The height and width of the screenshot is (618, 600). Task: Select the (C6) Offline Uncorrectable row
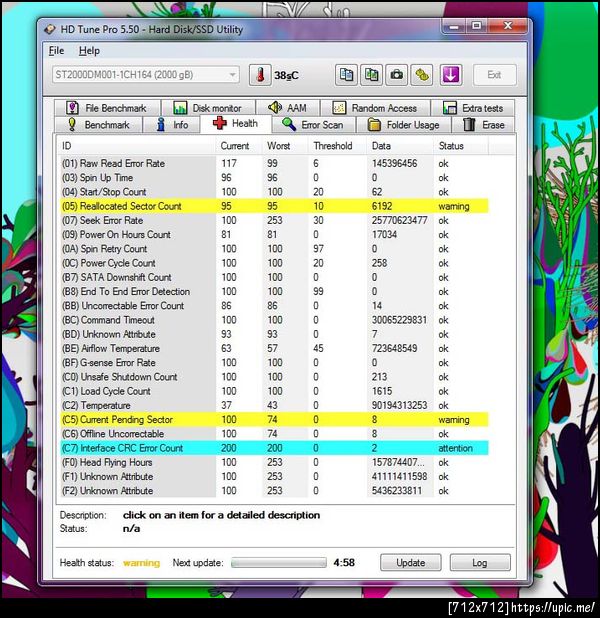[x=274, y=434]
